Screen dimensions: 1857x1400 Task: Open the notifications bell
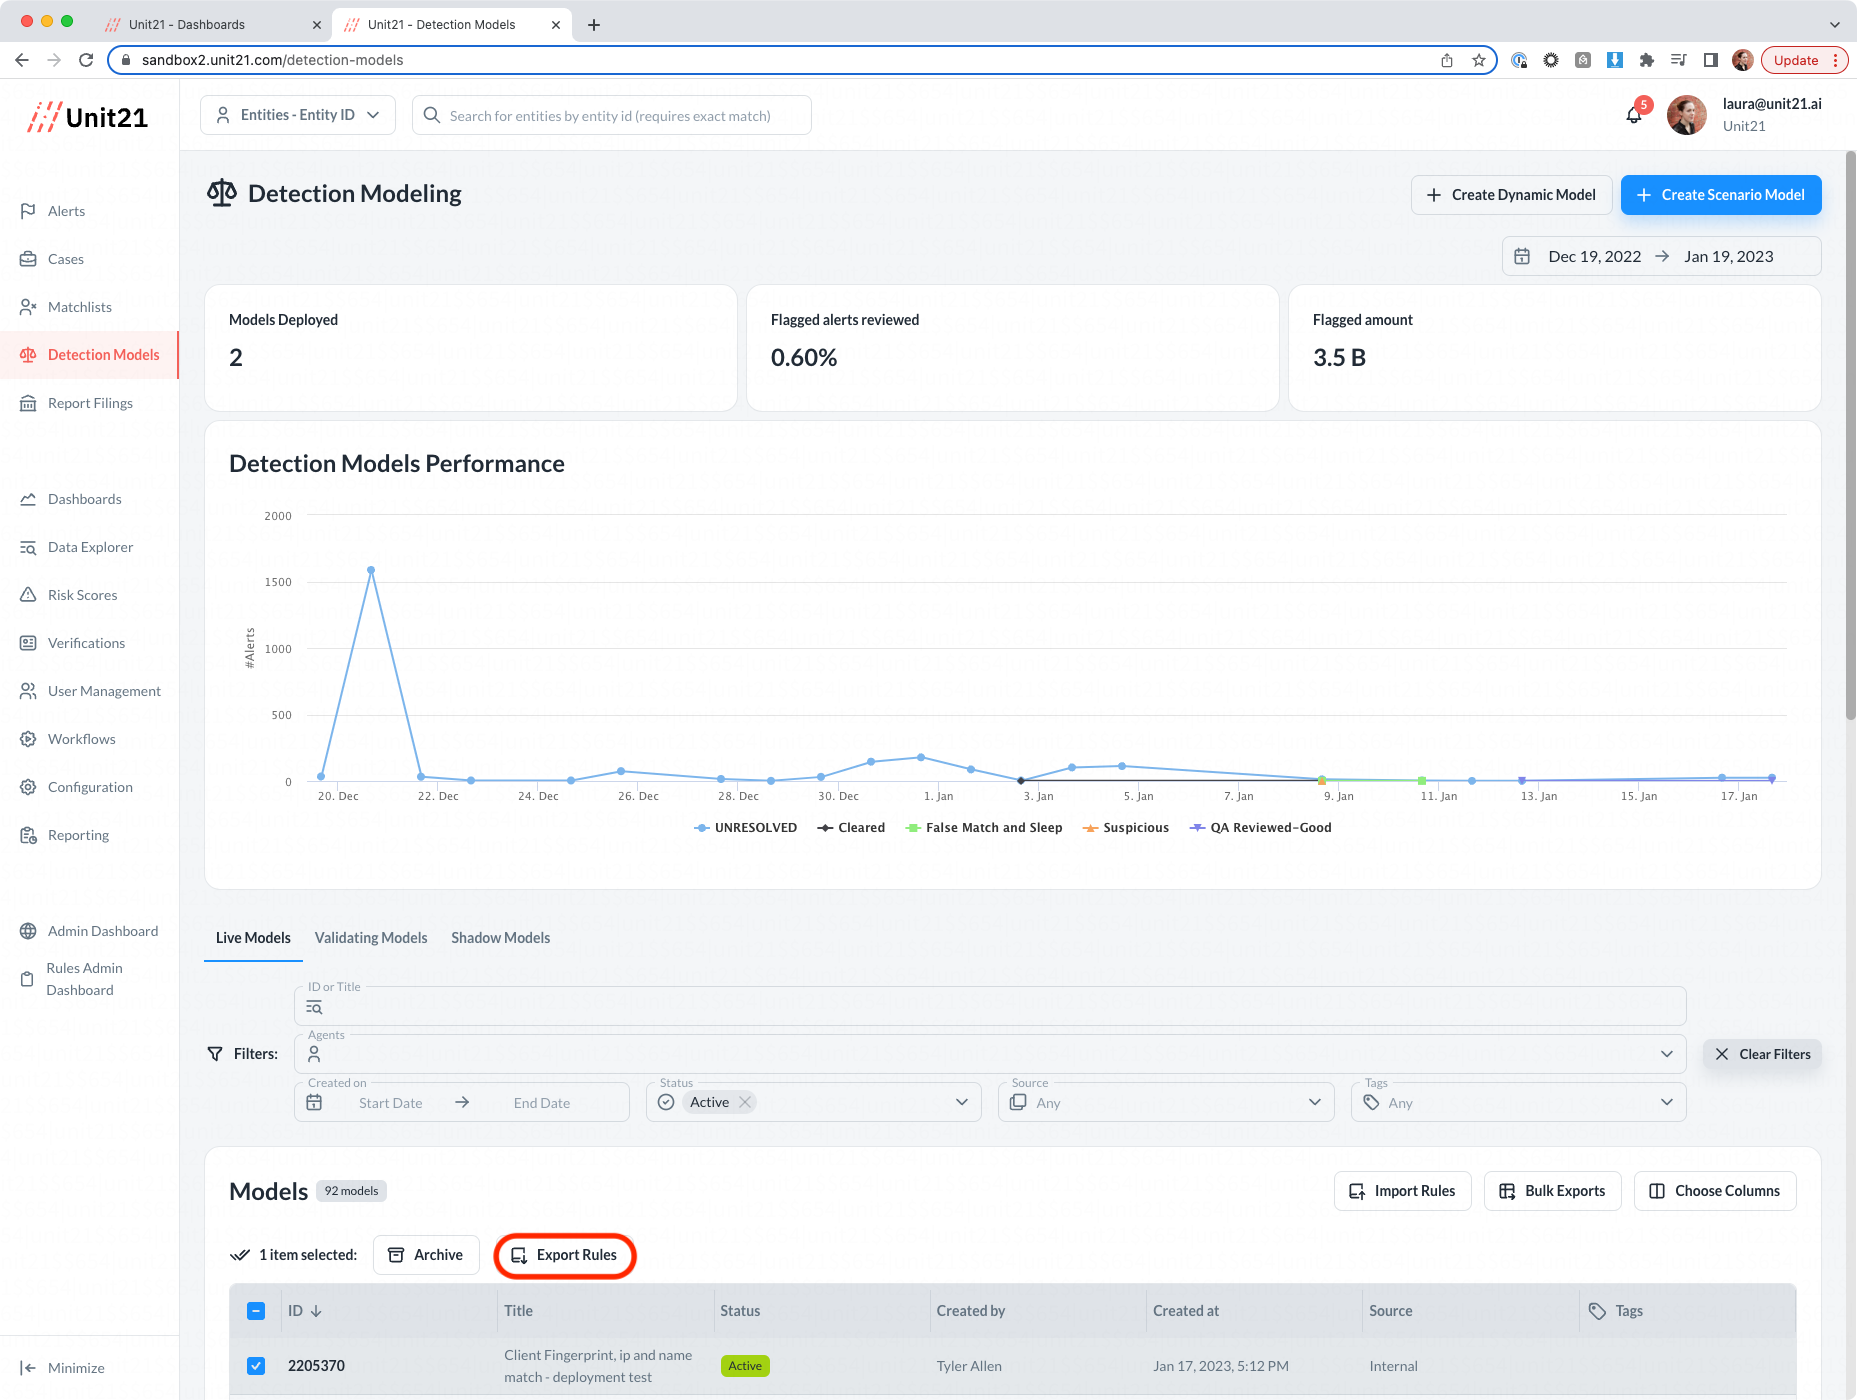click(1634, 115)
